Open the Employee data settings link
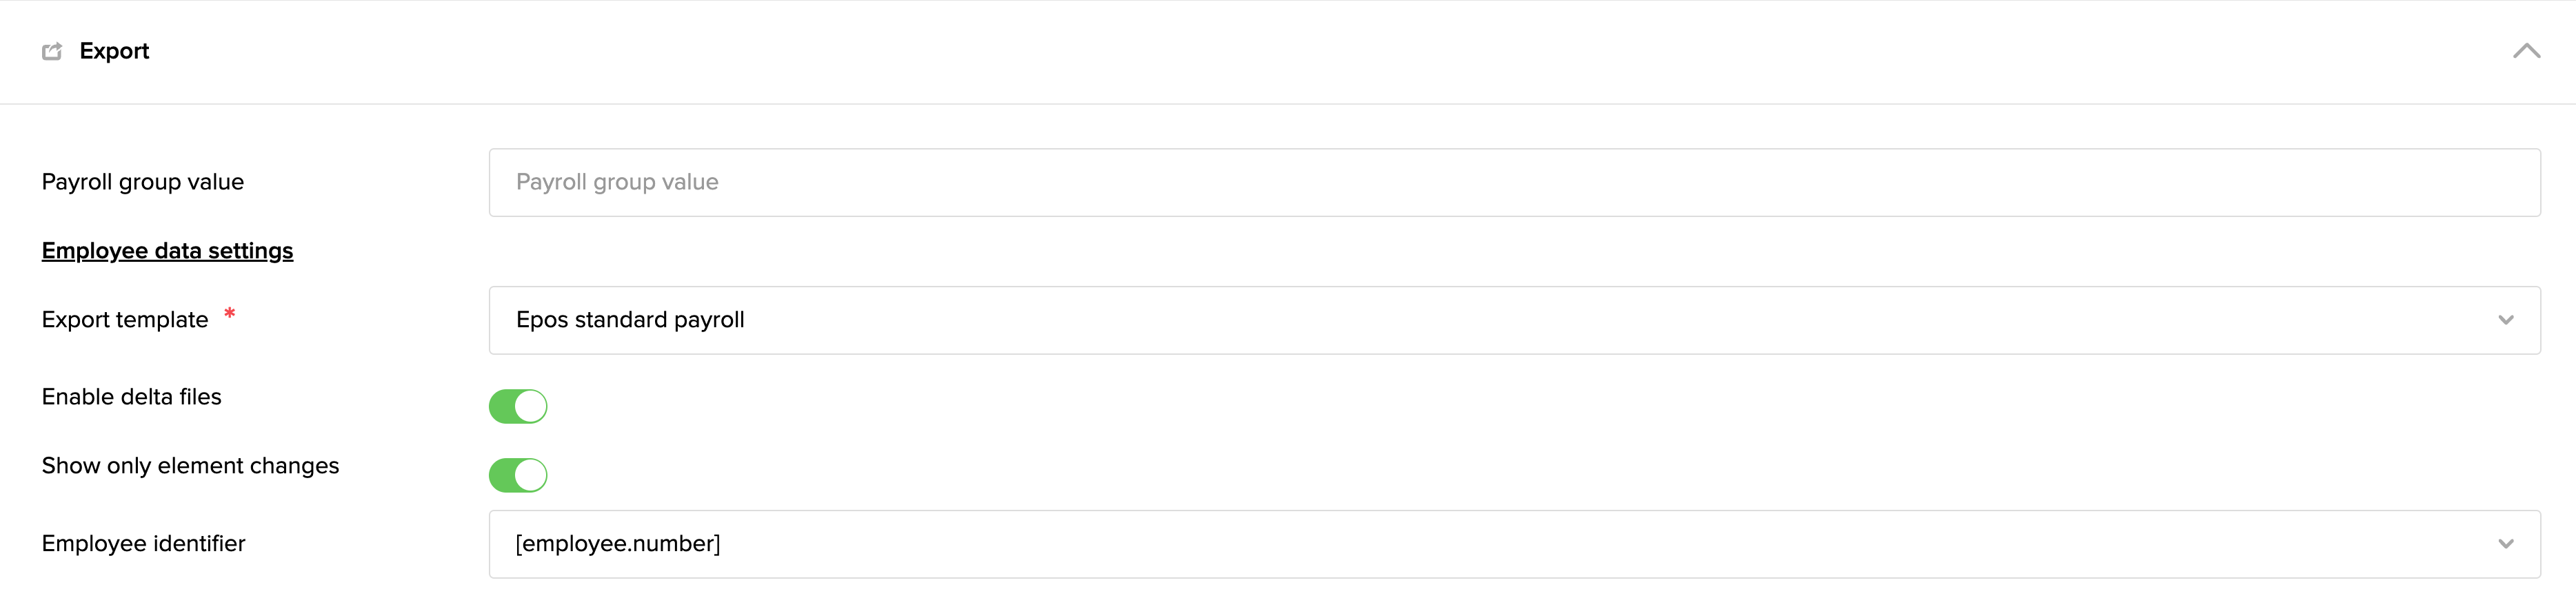Screen dimensions: 2576x598 point(166,250)
